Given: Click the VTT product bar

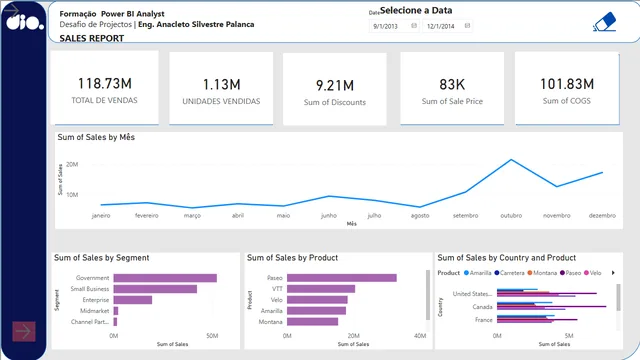Looking at the screenshot, I should 321,289.
